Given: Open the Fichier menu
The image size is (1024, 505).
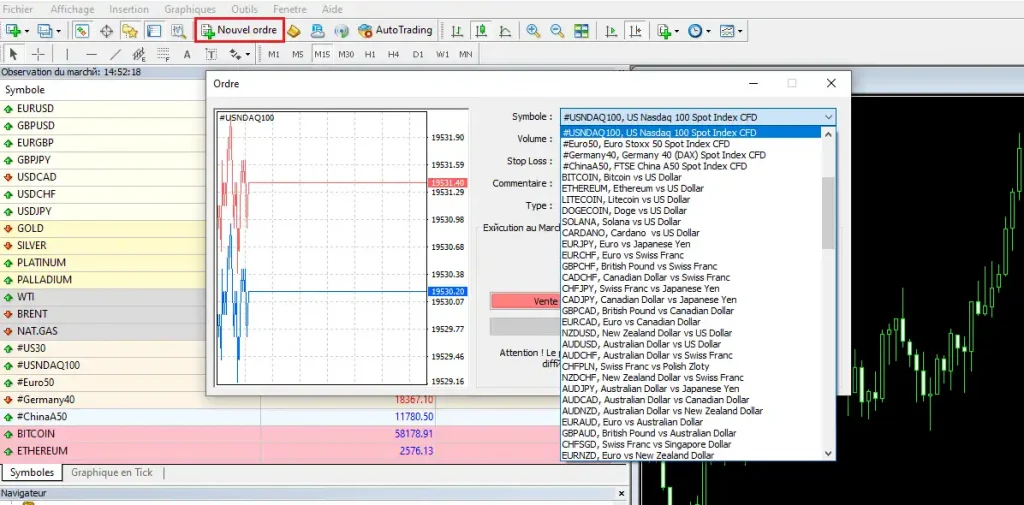Looking at the screenshot, I should (18, 9).
